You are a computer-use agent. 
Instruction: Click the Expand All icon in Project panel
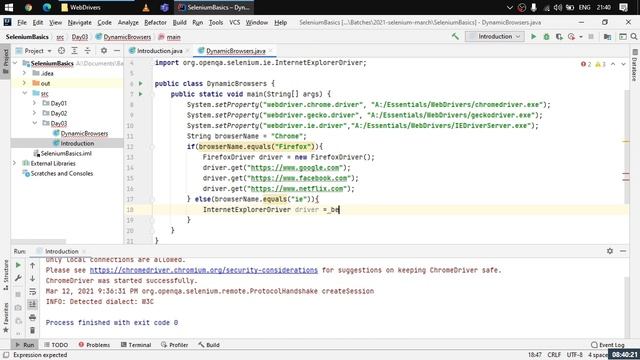[74, 51]
